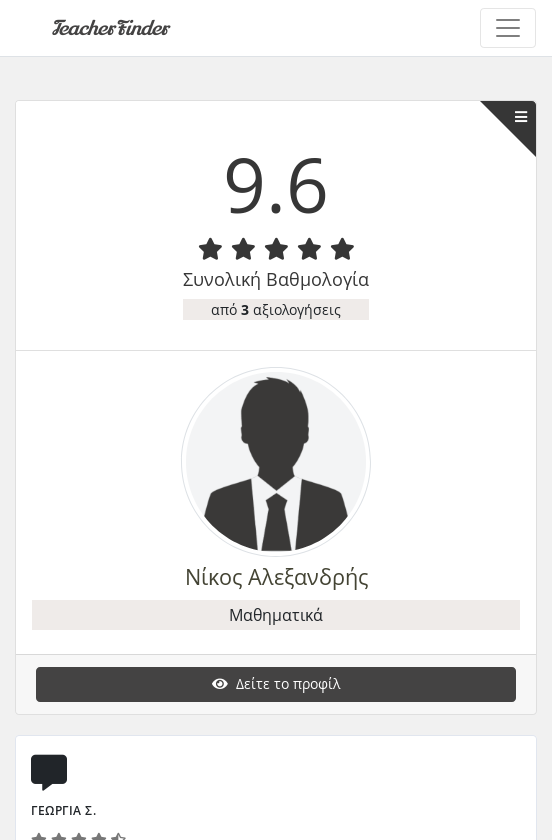
Task: Click the decimal point in score
Action: click(275, 208)
